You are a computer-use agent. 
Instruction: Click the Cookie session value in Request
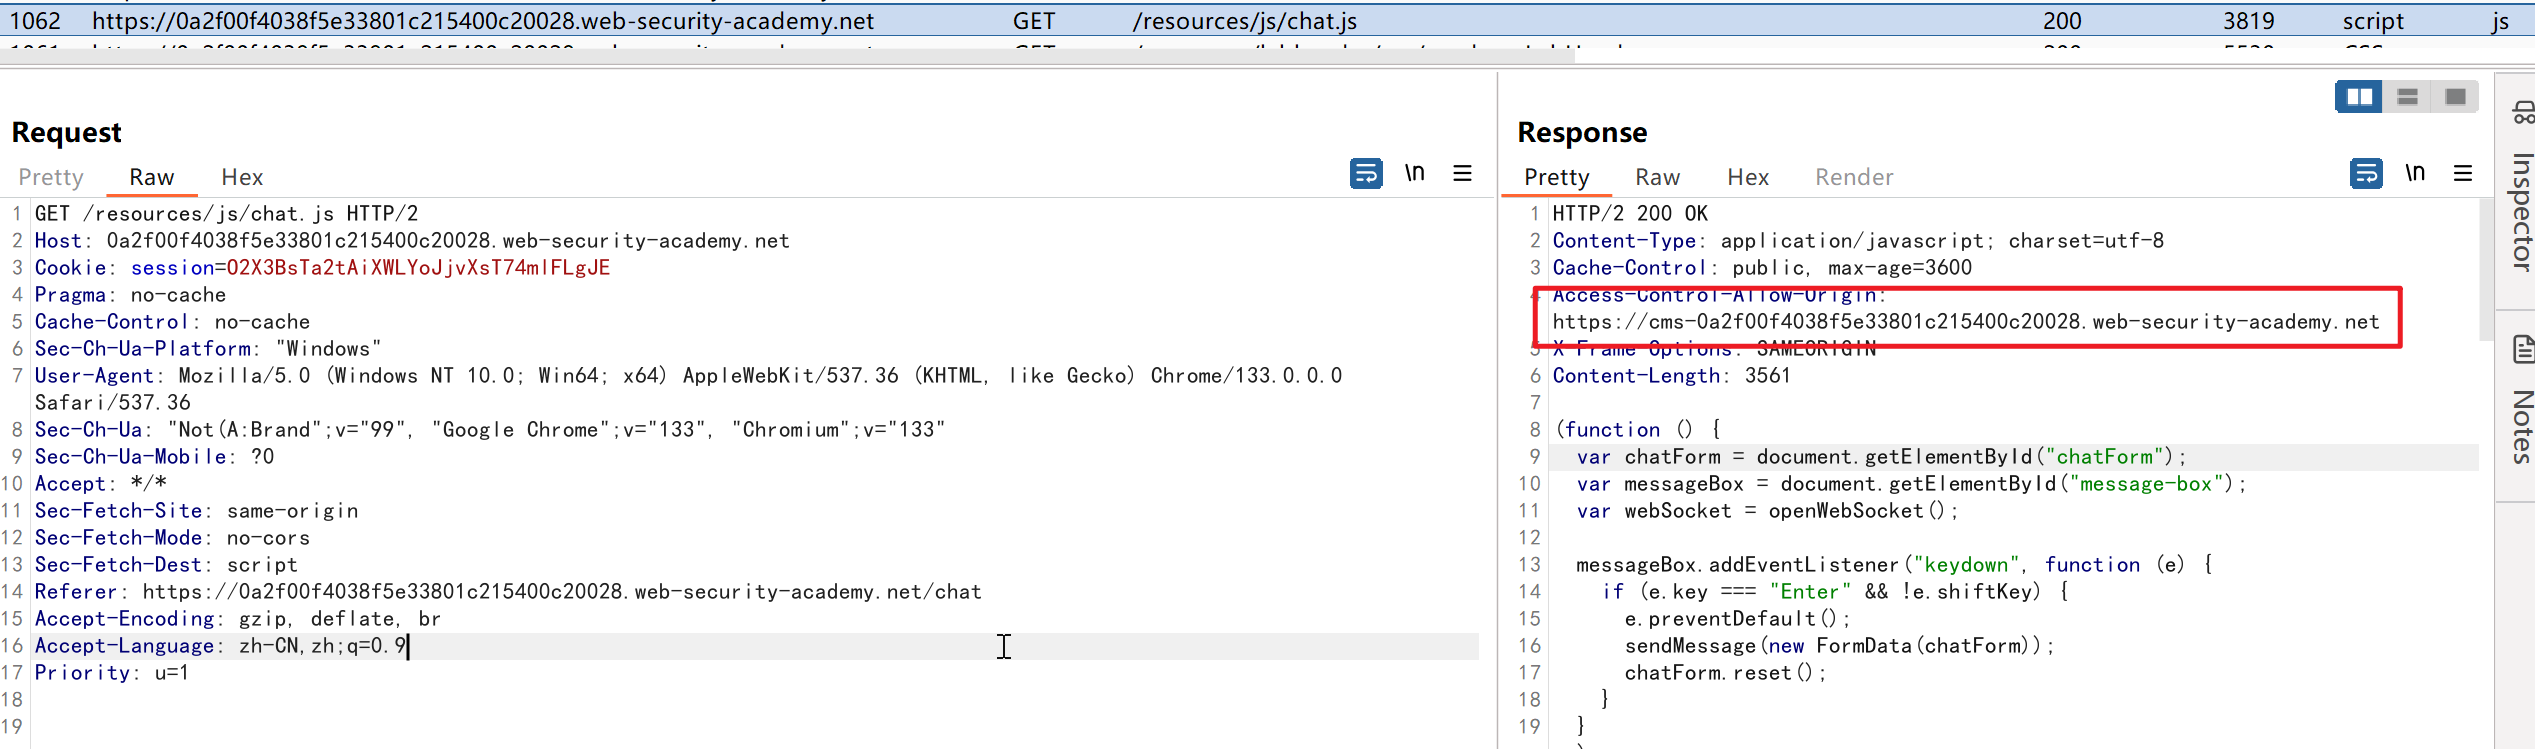418,268
